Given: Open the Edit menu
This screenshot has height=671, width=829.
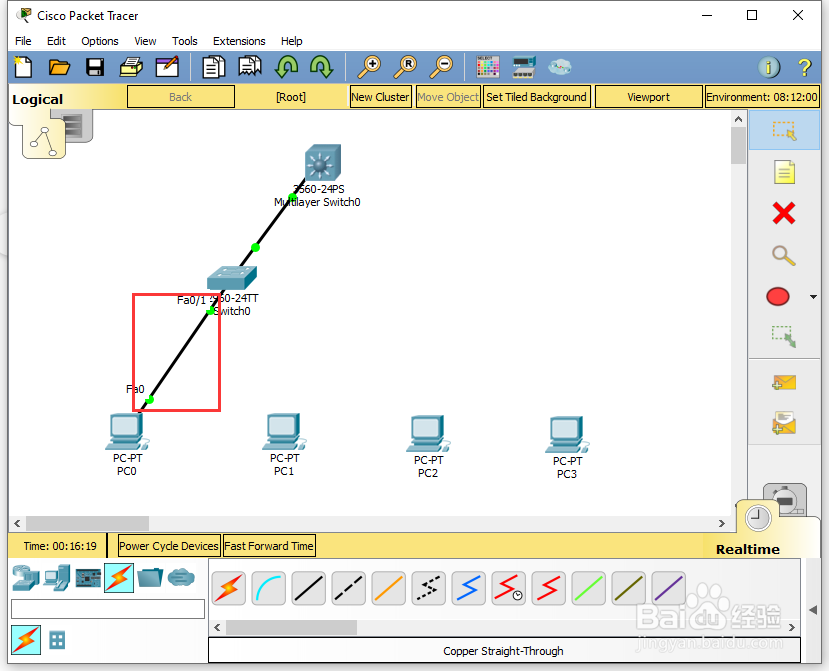Looking at the screenshot, I should [x=56, y=41].
